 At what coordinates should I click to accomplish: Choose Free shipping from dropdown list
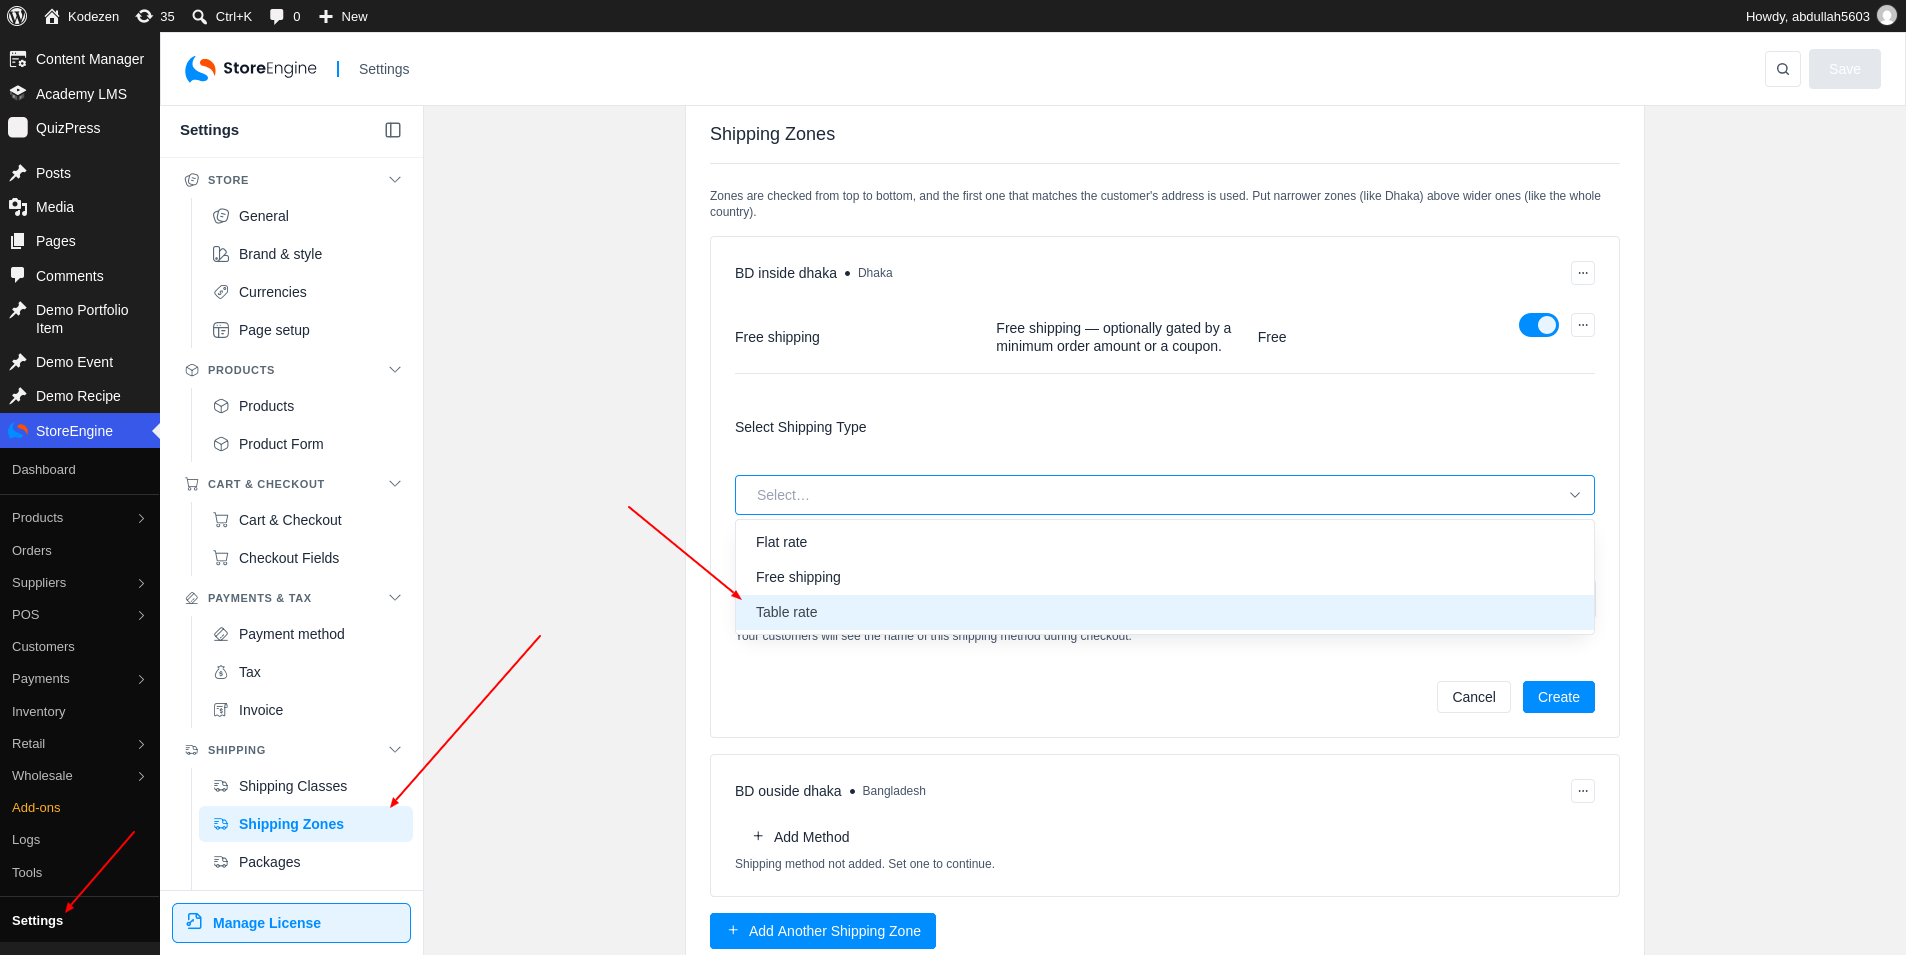[x=1164, y=577]
